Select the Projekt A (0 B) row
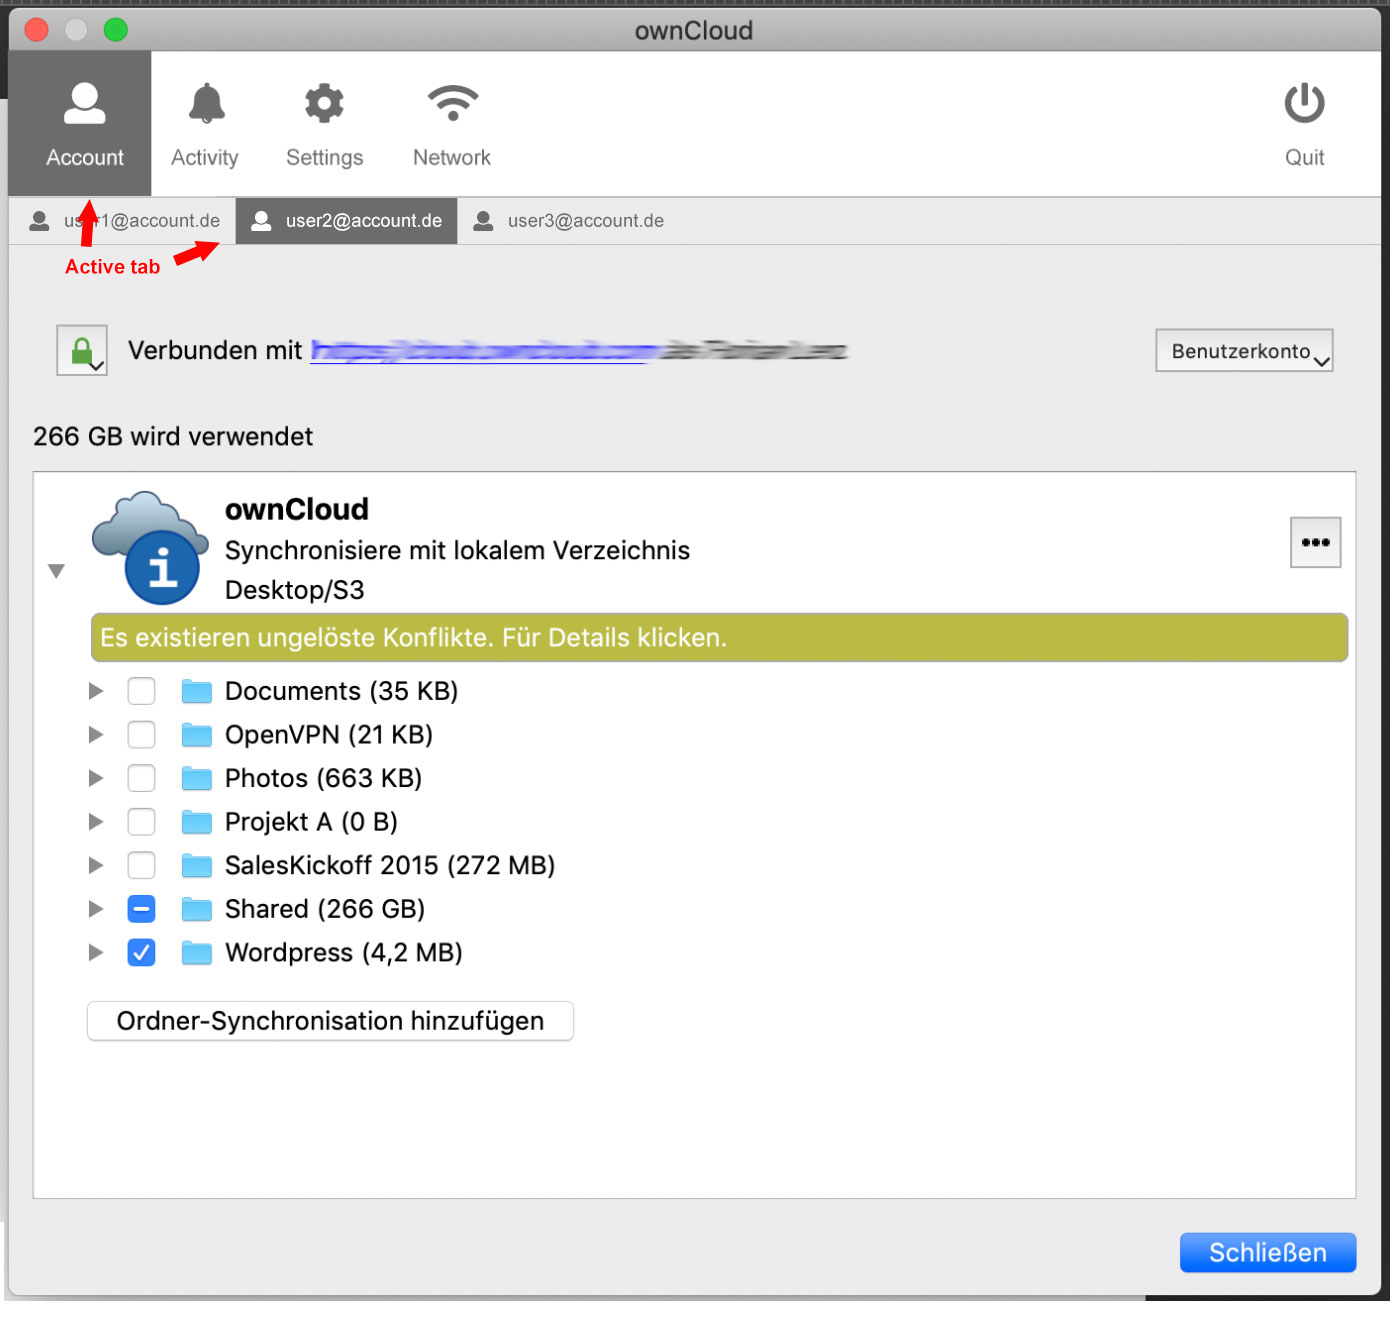 coord(311,822)
